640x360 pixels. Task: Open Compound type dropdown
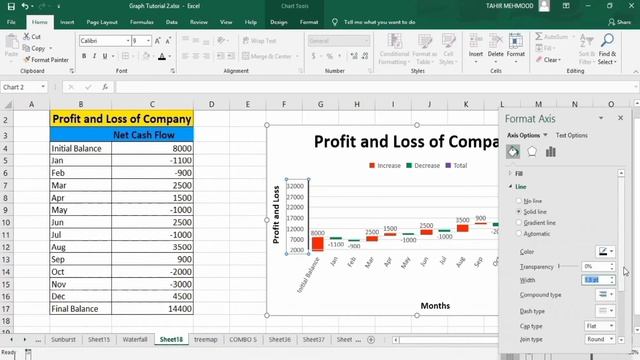[x=605, y=294]
